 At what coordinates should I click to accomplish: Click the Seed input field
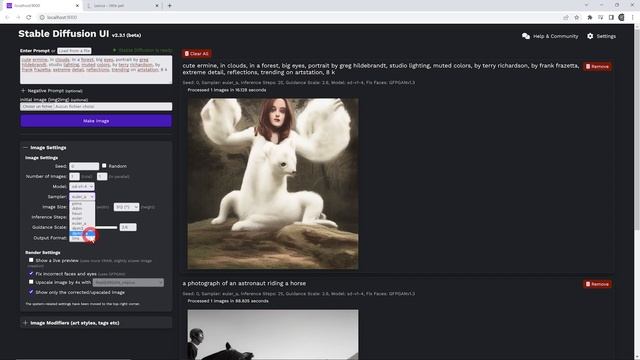[x=84, y=166]
